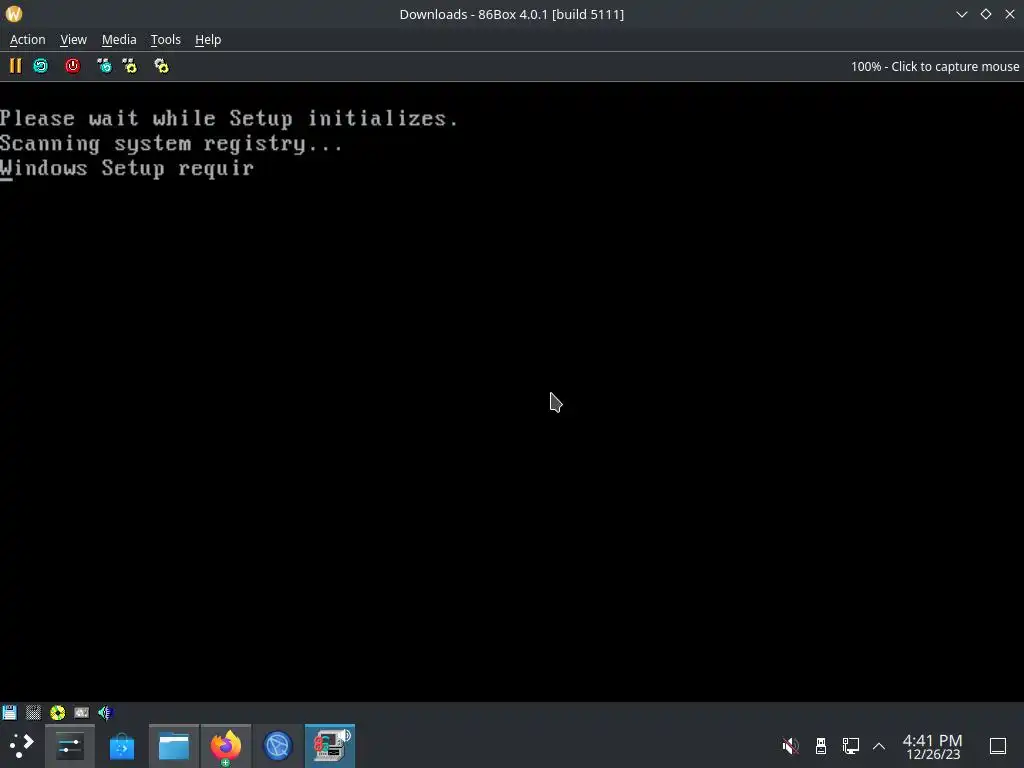Send Ctrl+Alt+Esc from the toolbar
Image resolution: width=1024 pixels, height=768 pixels.
pos(130,66)
